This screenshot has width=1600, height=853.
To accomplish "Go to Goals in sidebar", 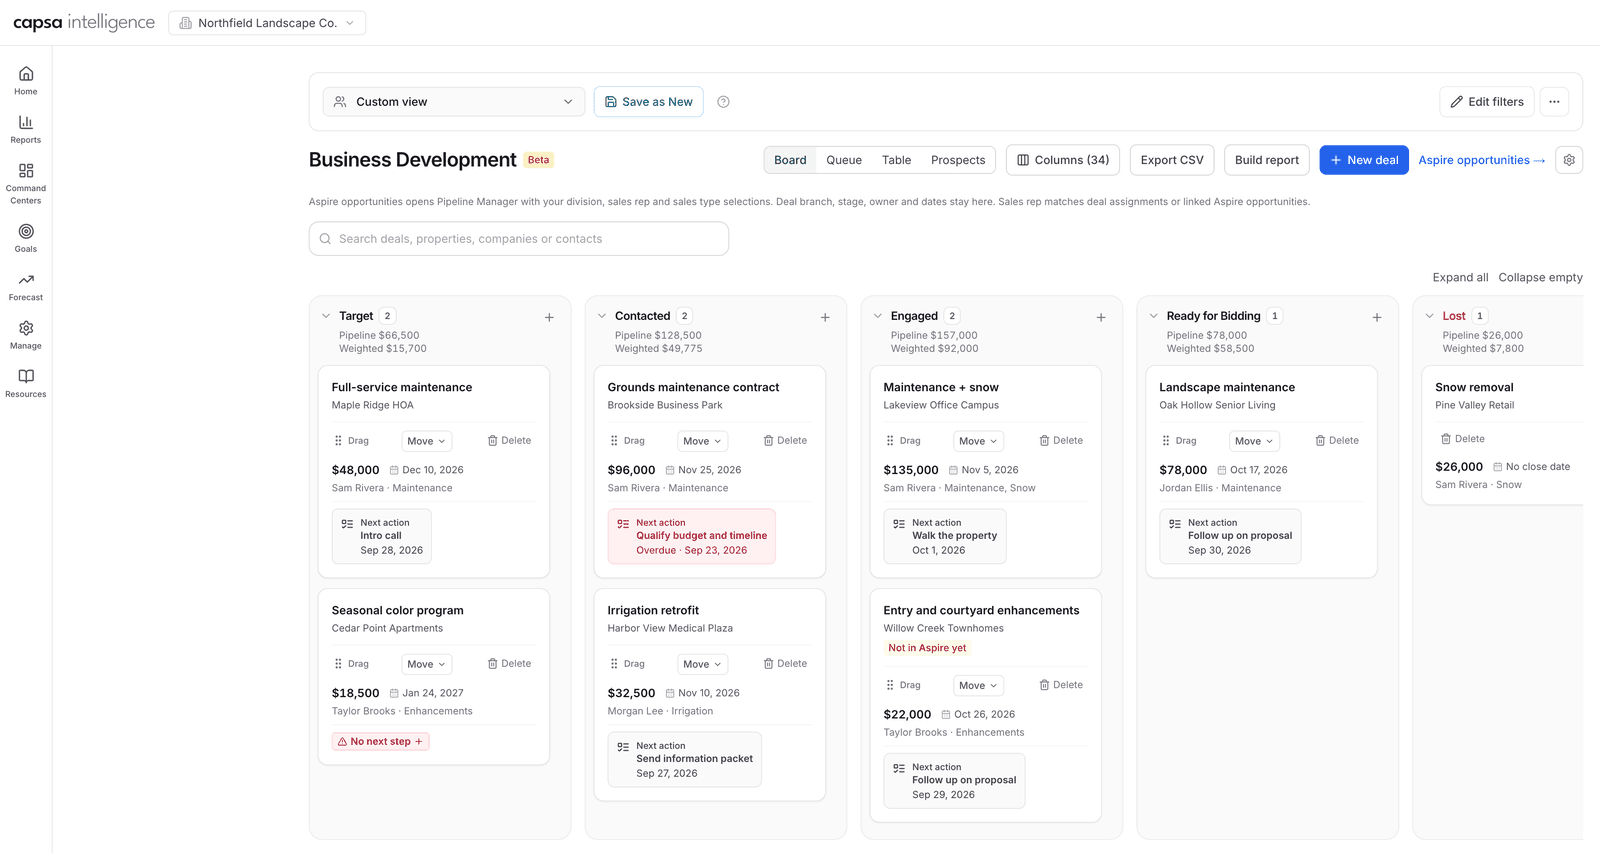I will (x=26, y=238).
